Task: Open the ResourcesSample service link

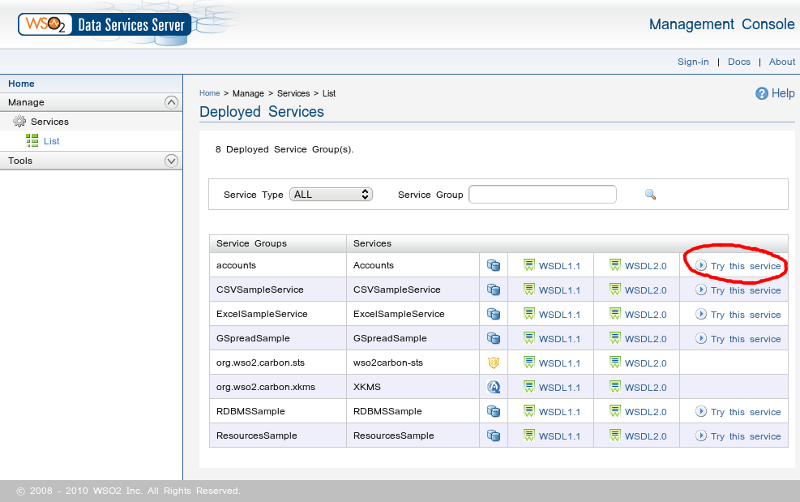Action: point(393,436)
